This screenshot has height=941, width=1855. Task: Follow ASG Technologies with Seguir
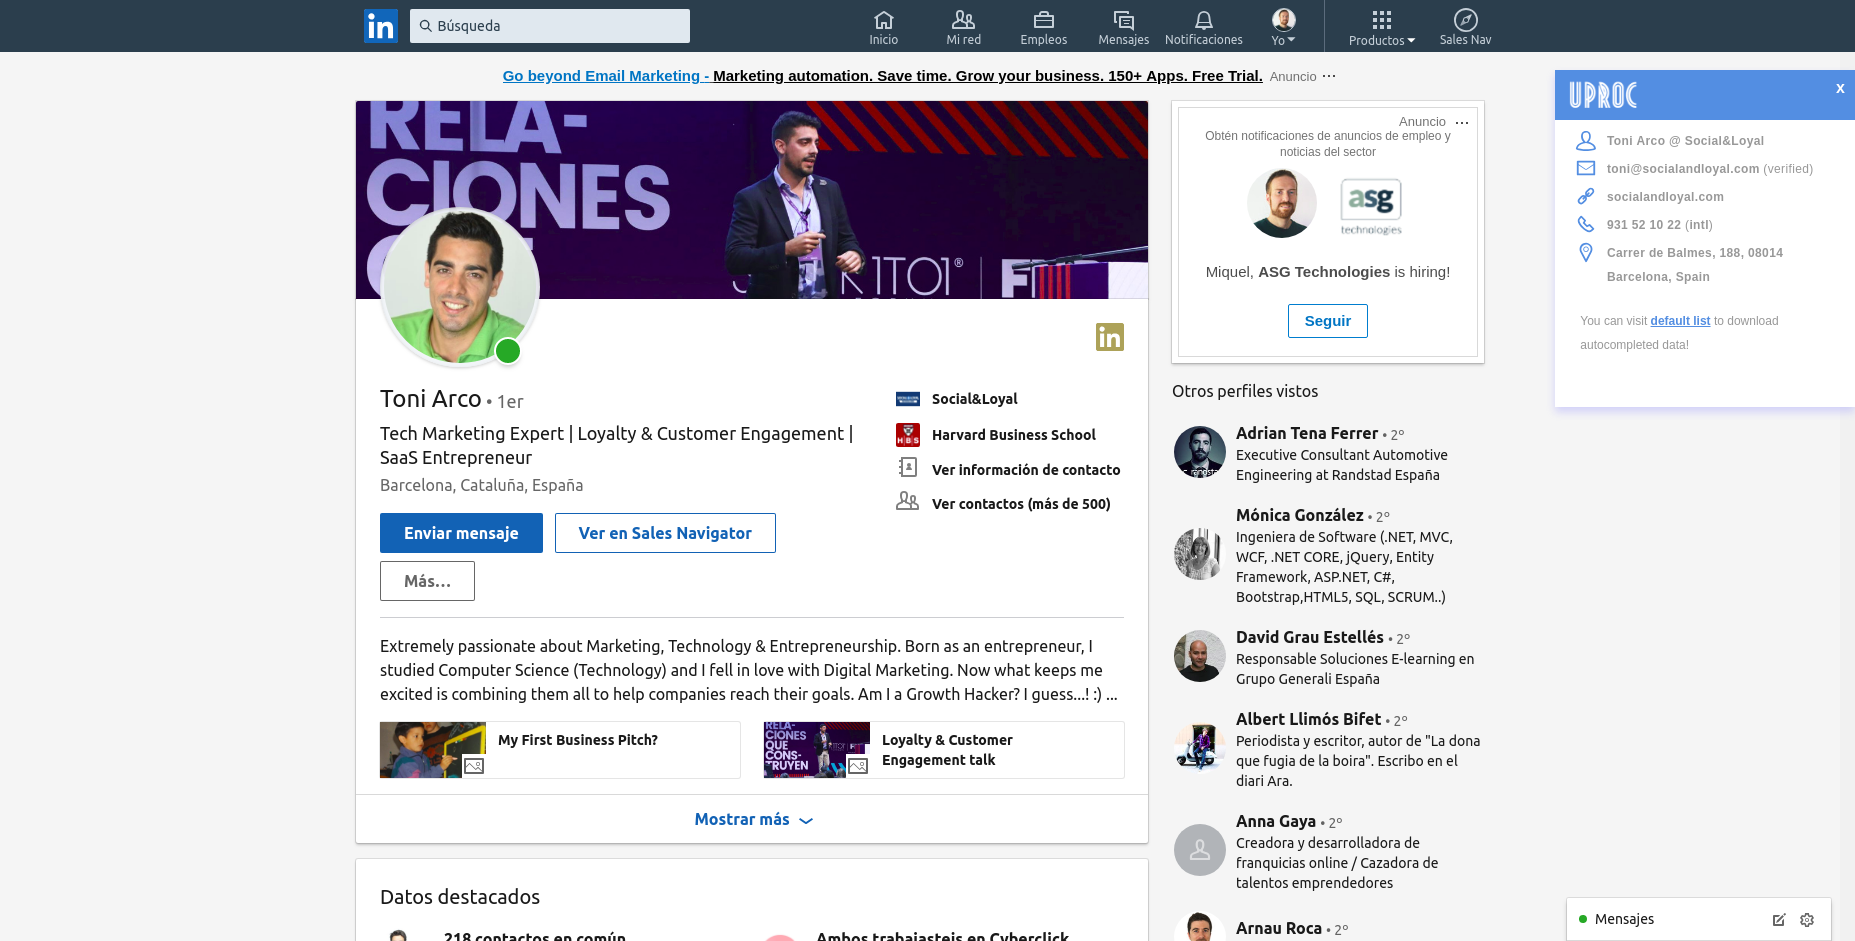1328,321
